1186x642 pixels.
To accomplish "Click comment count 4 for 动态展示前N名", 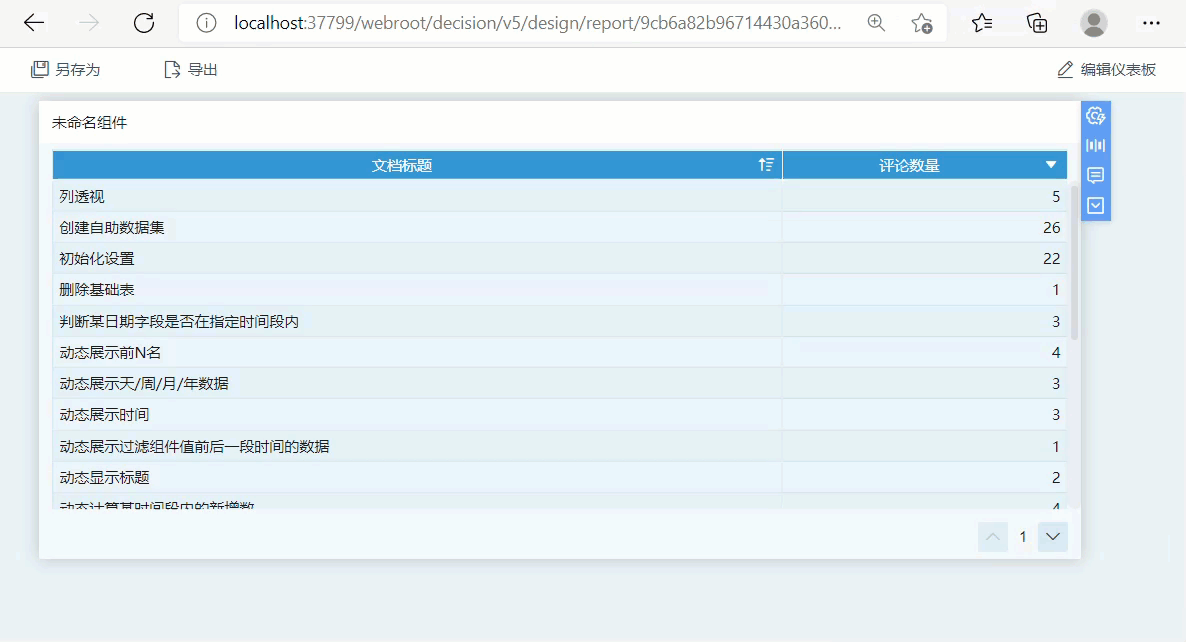I will [924, 352].
